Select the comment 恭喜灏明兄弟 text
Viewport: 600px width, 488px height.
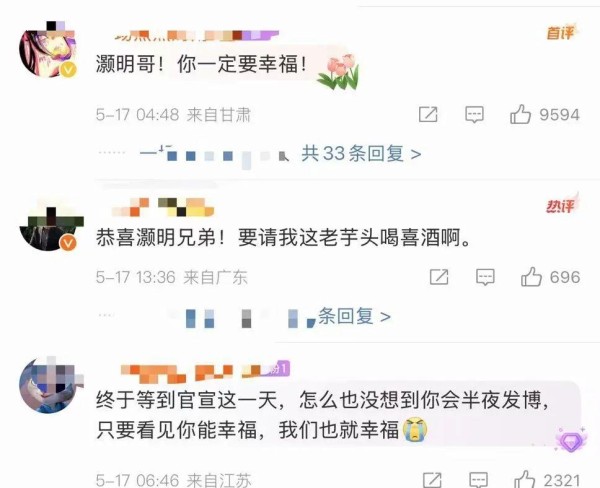click(283, 237)
